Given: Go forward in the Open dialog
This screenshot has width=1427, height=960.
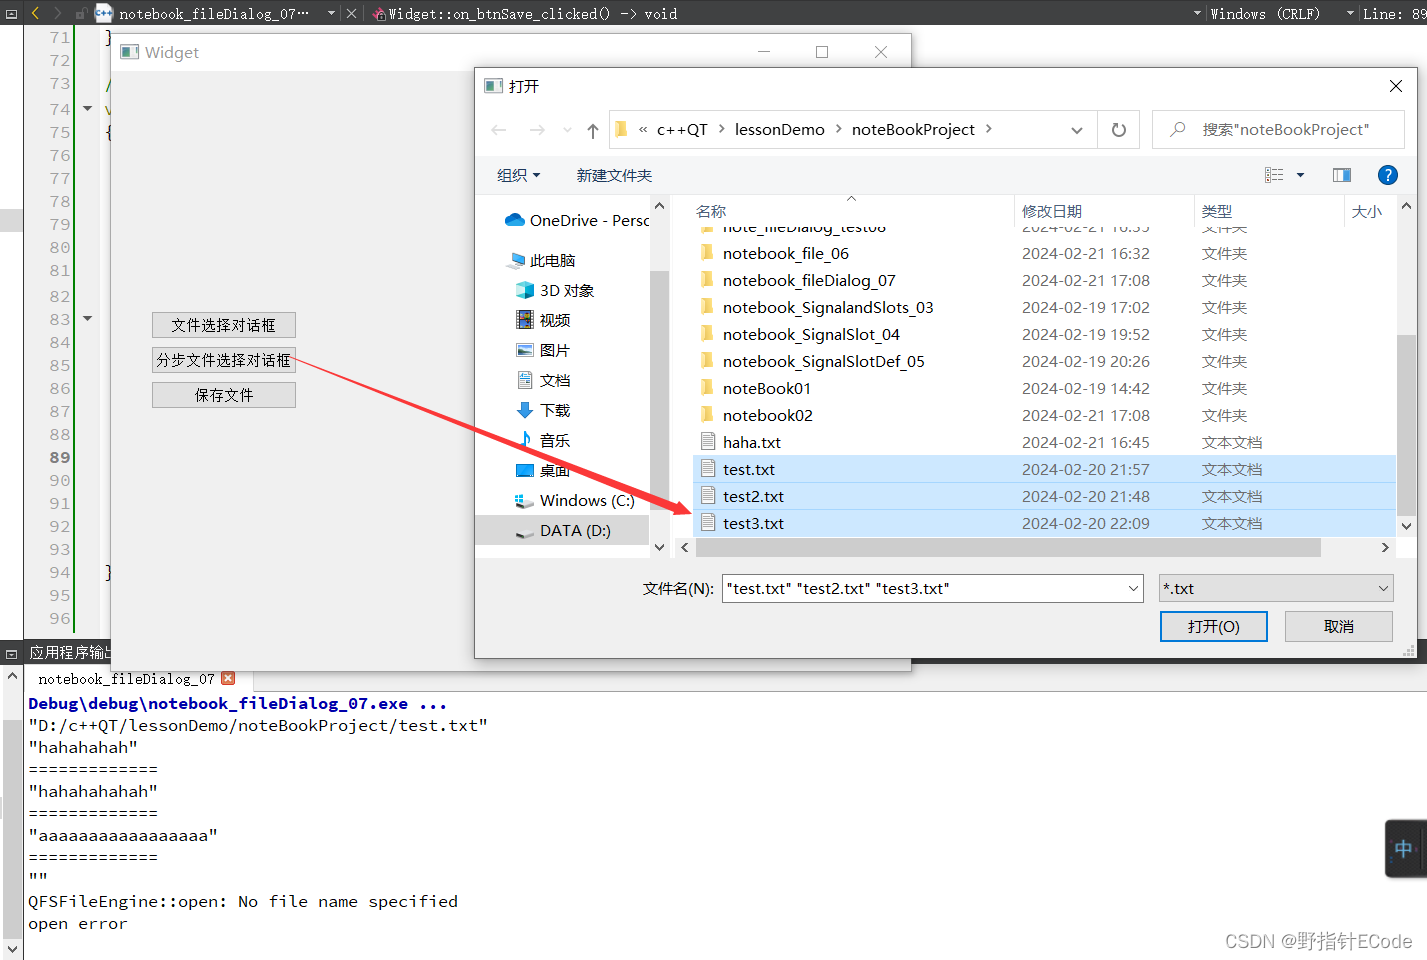Looking at the screenshot, I should [x=537, y=130].
